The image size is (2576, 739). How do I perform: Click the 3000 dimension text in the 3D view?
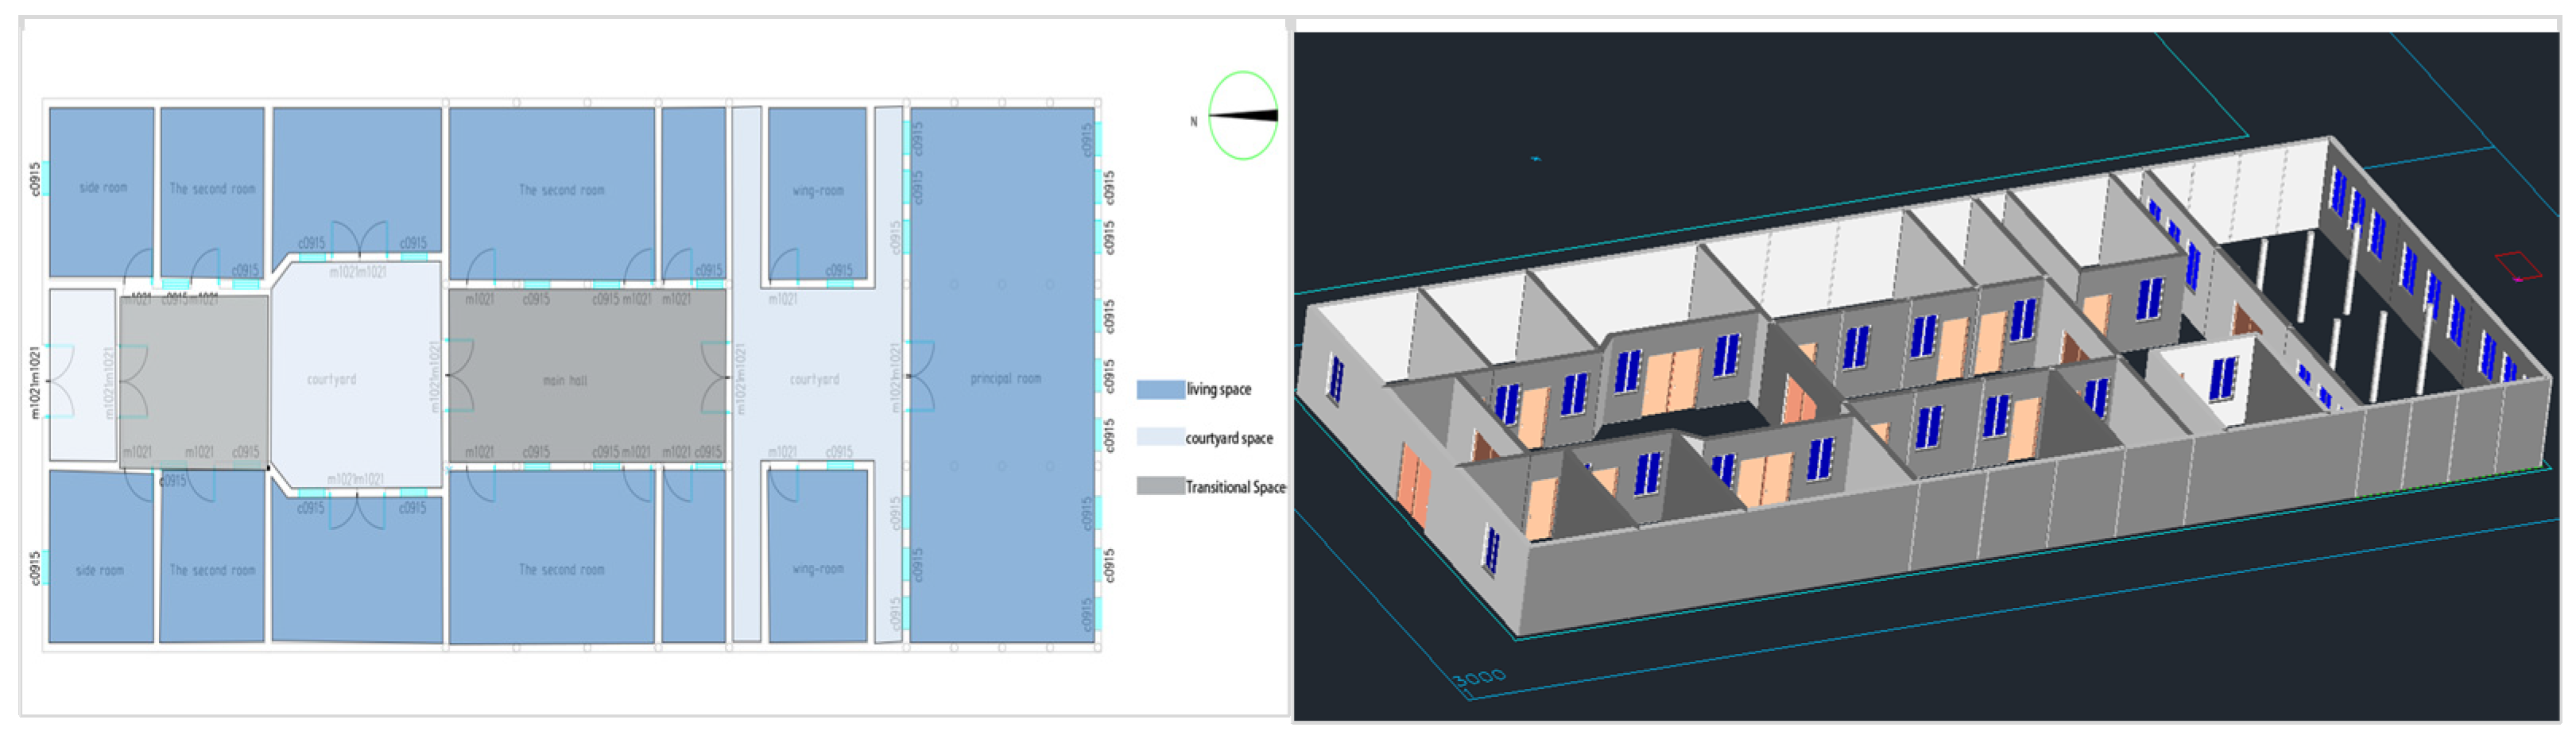(x=1479, y=678)
